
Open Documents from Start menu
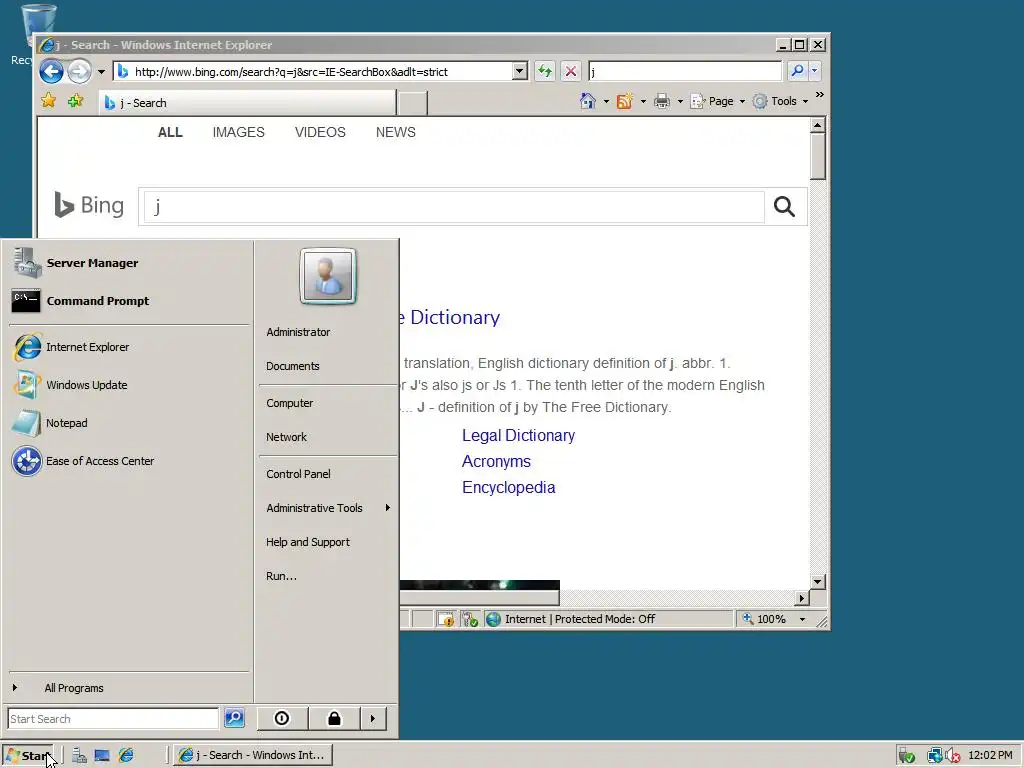tap(327, 366)
